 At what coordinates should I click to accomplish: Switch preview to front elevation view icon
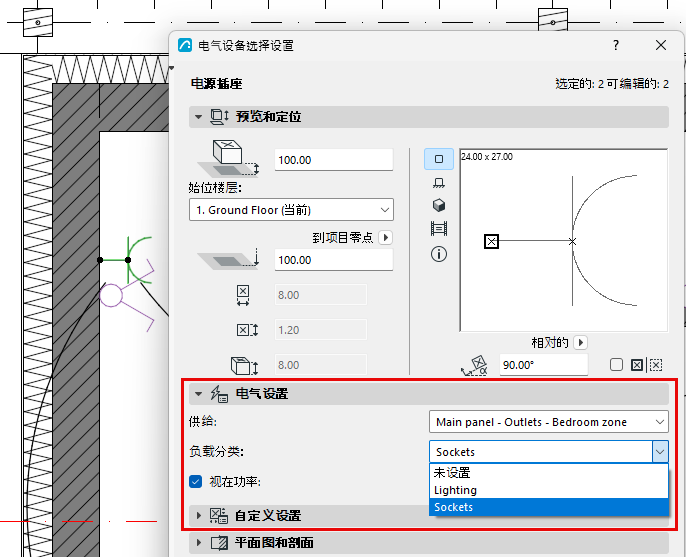tap(439, 182)
